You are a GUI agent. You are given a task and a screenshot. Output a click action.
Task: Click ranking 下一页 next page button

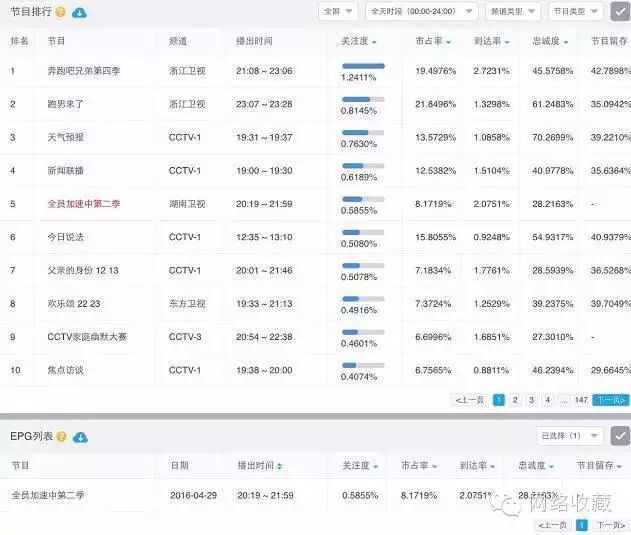point(611,400)
